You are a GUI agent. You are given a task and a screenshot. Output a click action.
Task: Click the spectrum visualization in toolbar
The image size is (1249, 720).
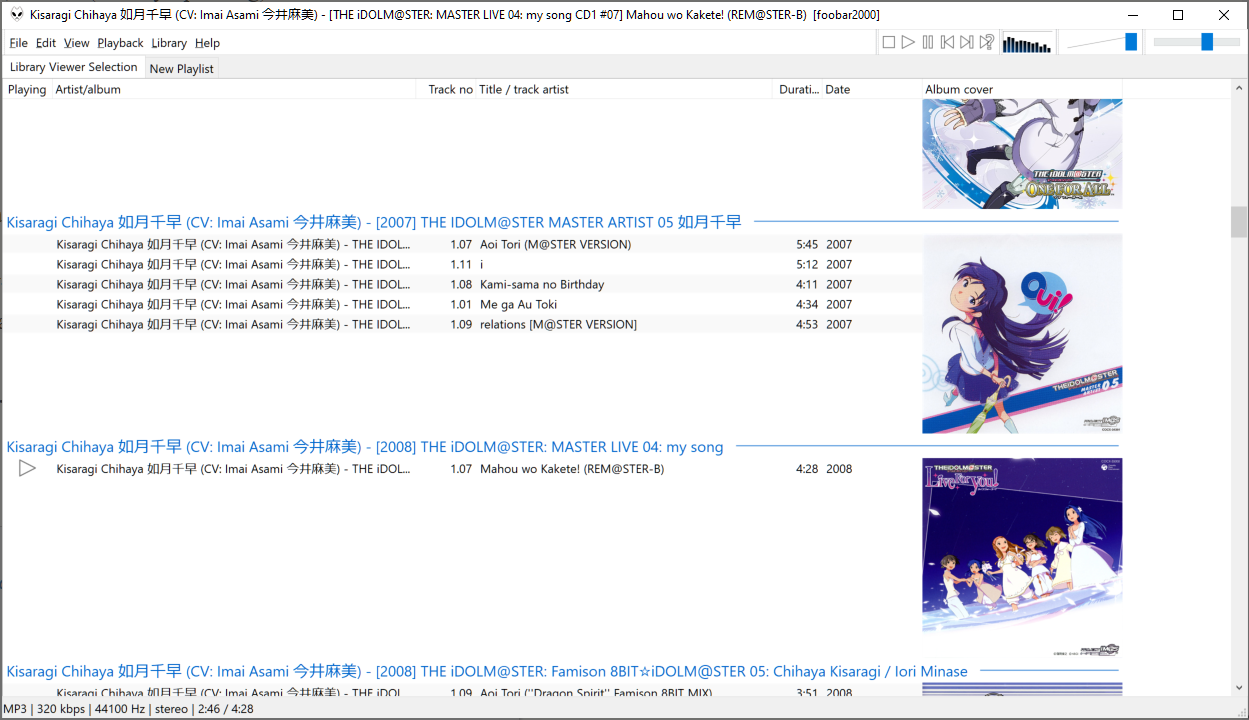[1027, 43]
